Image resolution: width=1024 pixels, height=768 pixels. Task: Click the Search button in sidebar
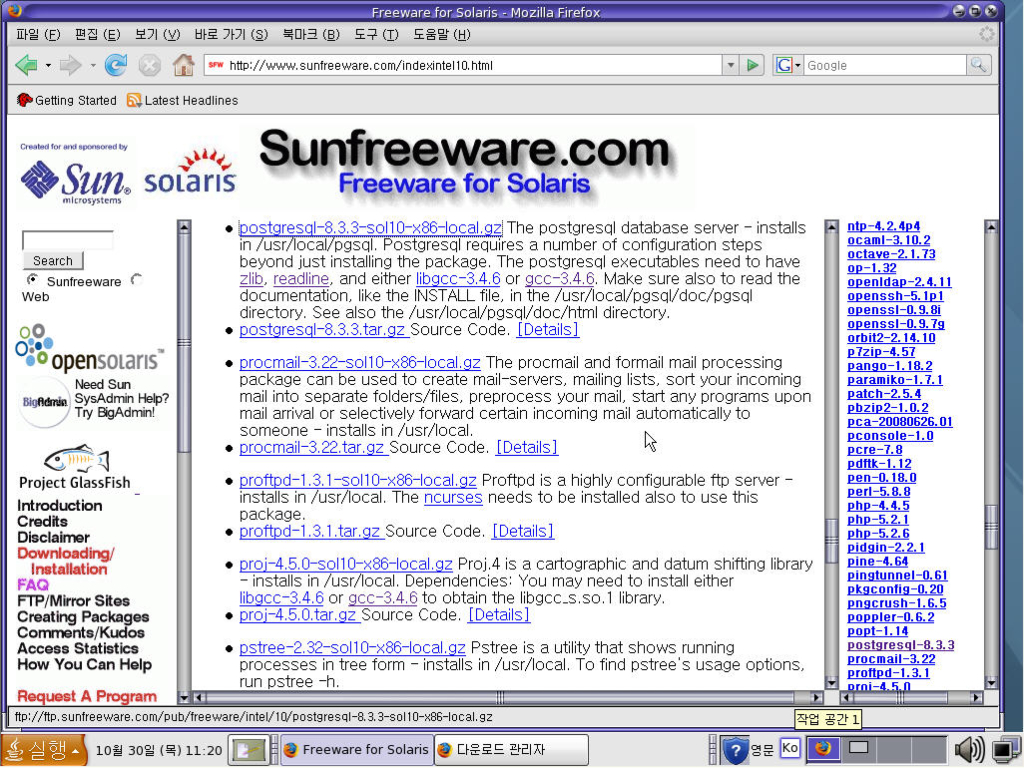tap(53, 261)
